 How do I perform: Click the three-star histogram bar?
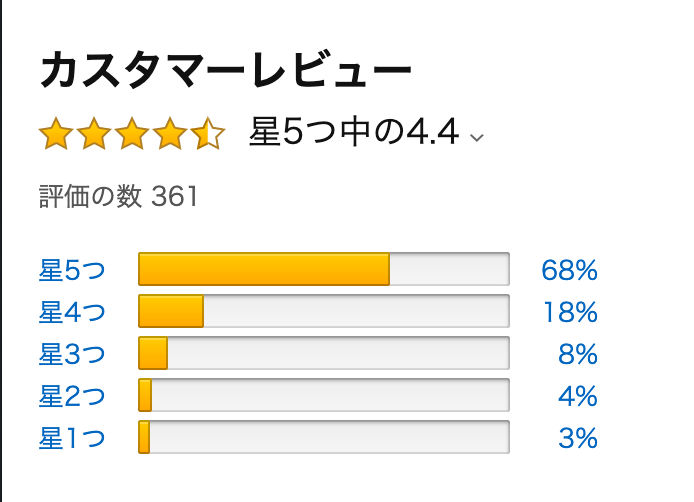(x=324, y=353)
